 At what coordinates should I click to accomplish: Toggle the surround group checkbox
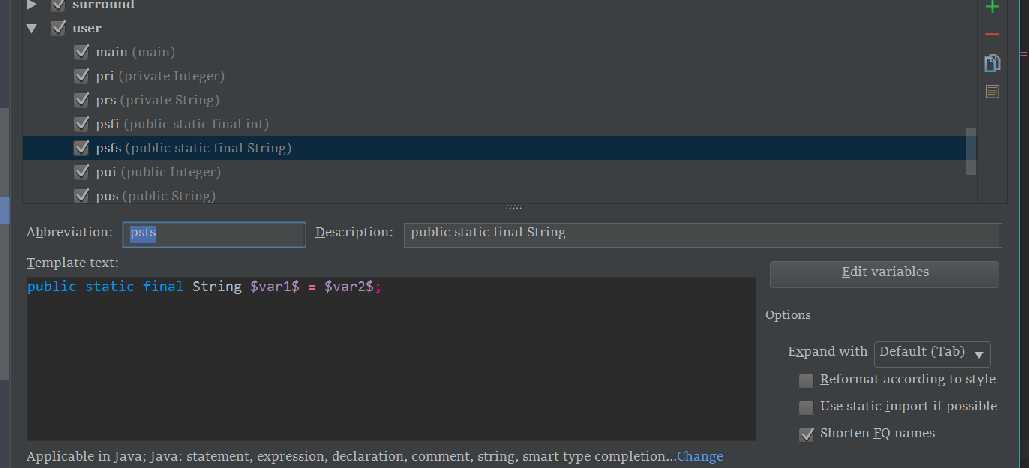click(58, 5)
